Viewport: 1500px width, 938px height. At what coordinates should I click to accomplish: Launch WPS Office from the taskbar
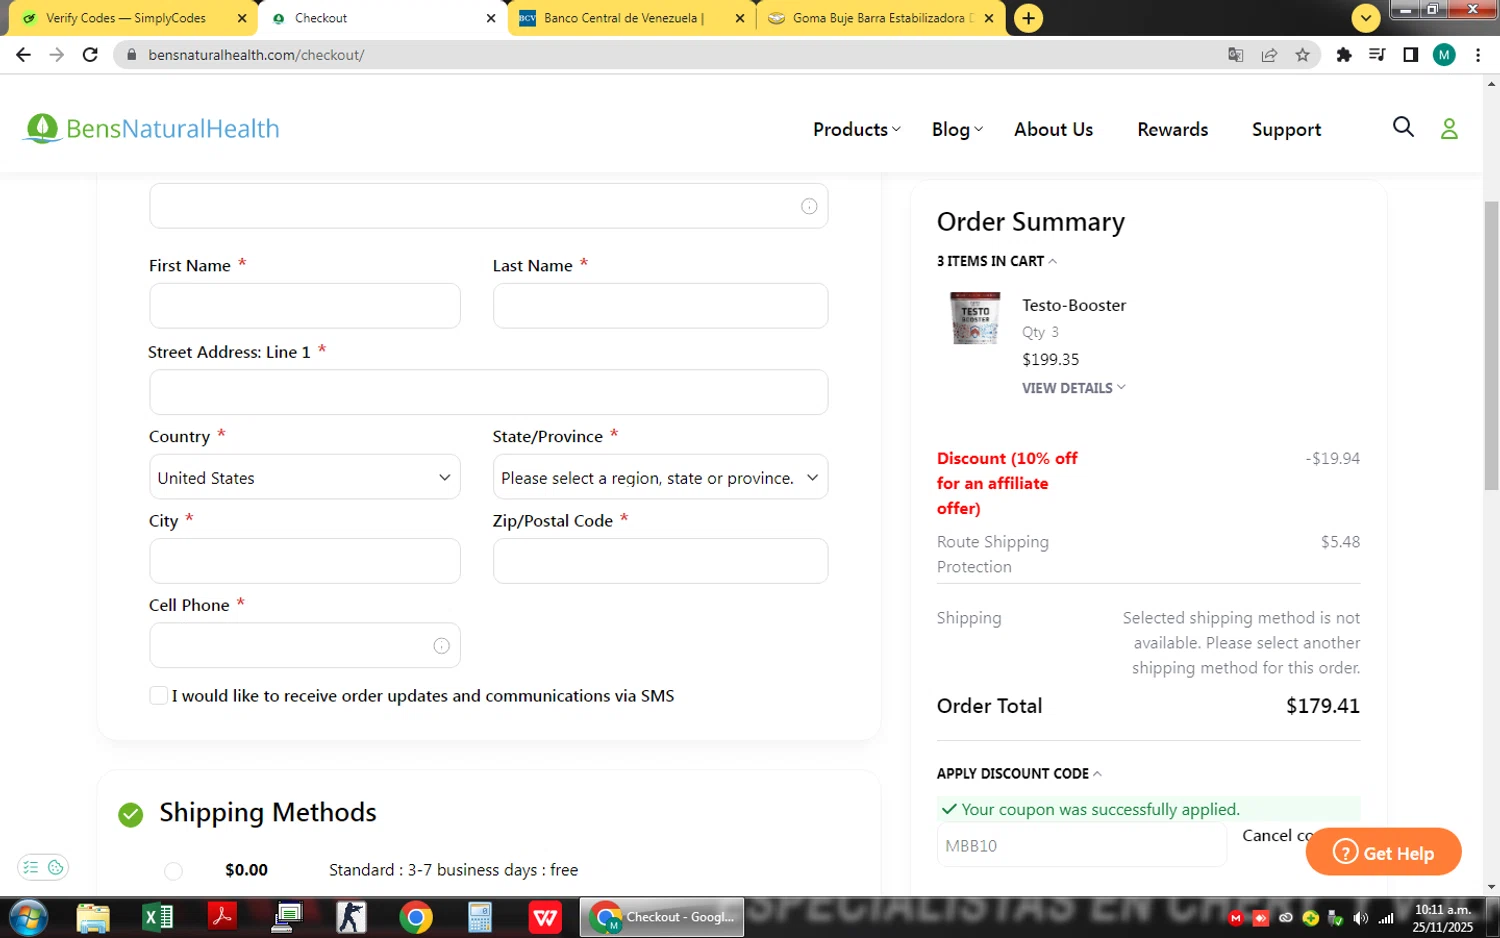545,917
